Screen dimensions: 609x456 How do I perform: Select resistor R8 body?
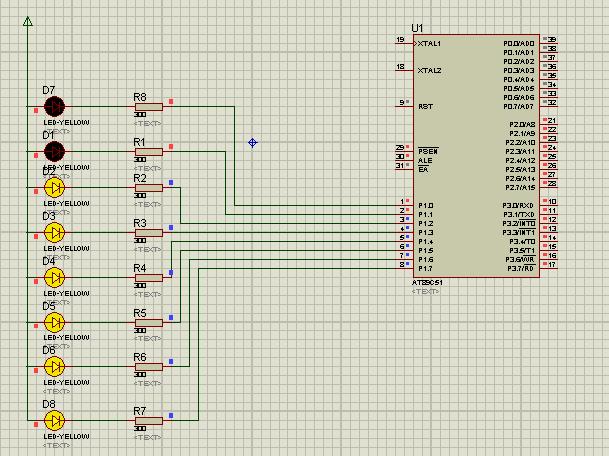click(149, 107)
